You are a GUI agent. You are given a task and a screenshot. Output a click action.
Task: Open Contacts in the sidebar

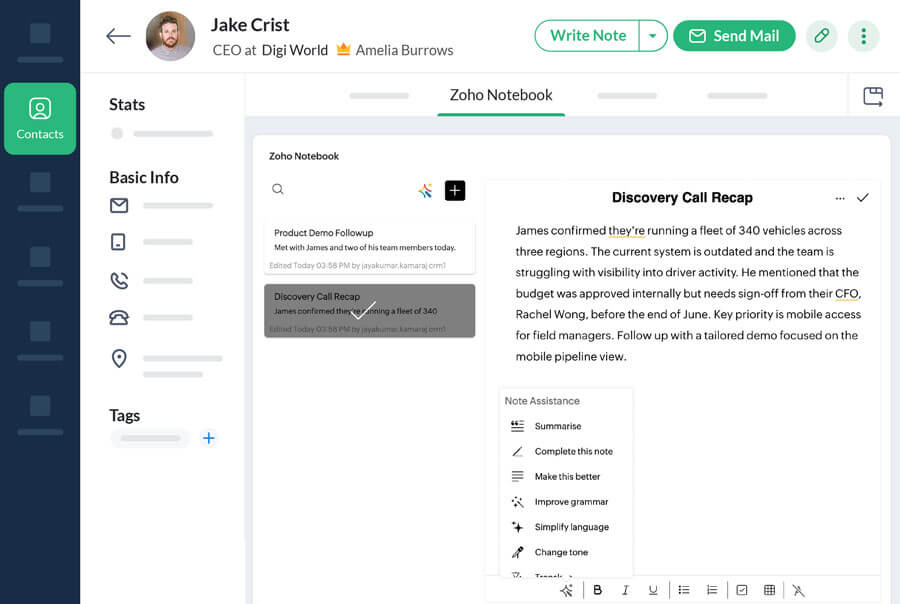pos(40,119)
